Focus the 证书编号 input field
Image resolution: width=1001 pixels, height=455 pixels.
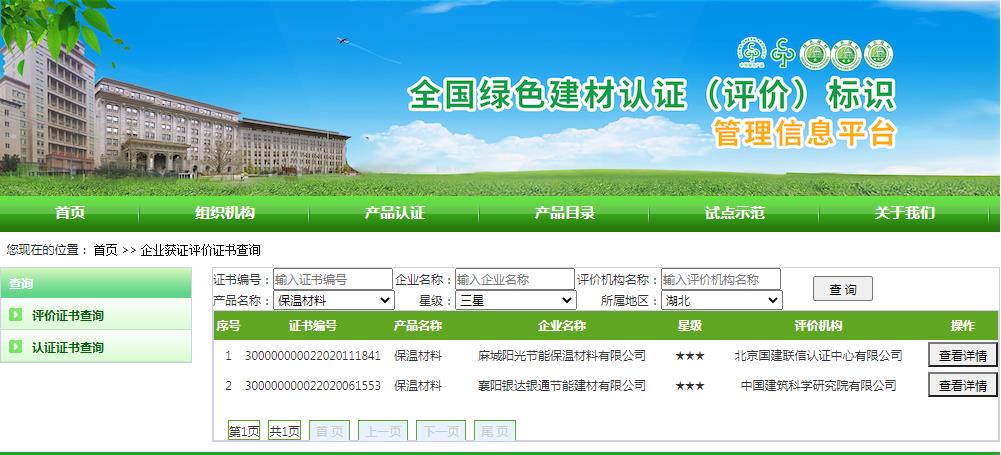[332, 279]
